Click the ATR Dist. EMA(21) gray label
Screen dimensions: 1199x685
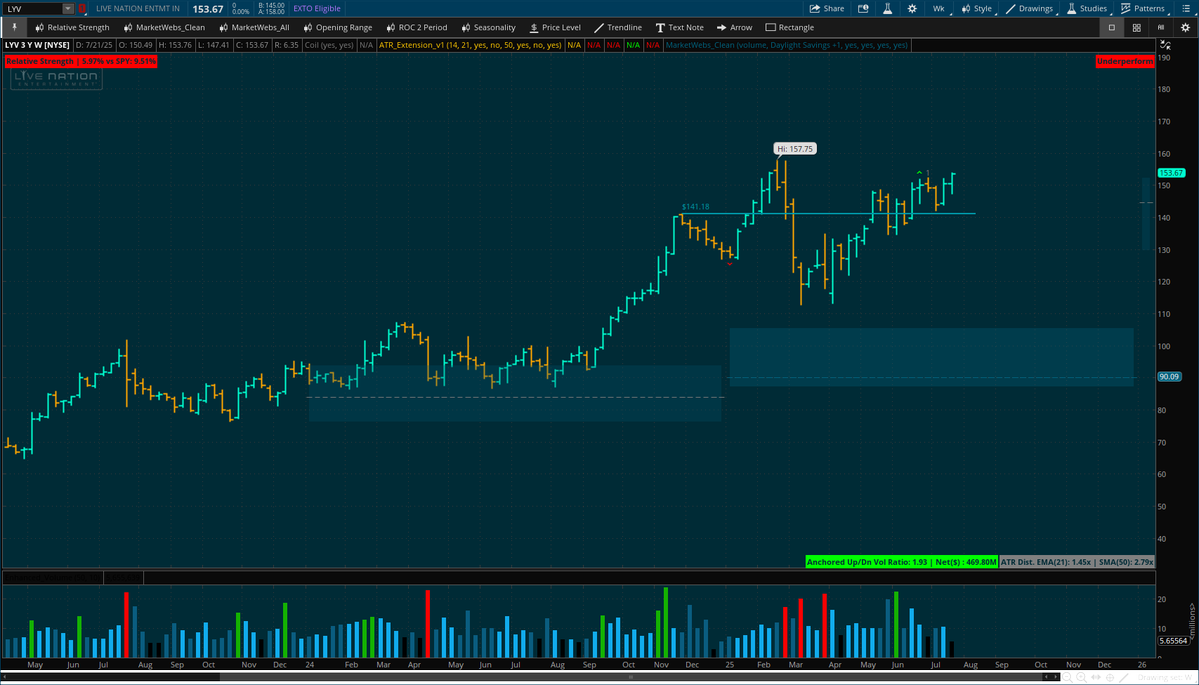(1077, 562)
